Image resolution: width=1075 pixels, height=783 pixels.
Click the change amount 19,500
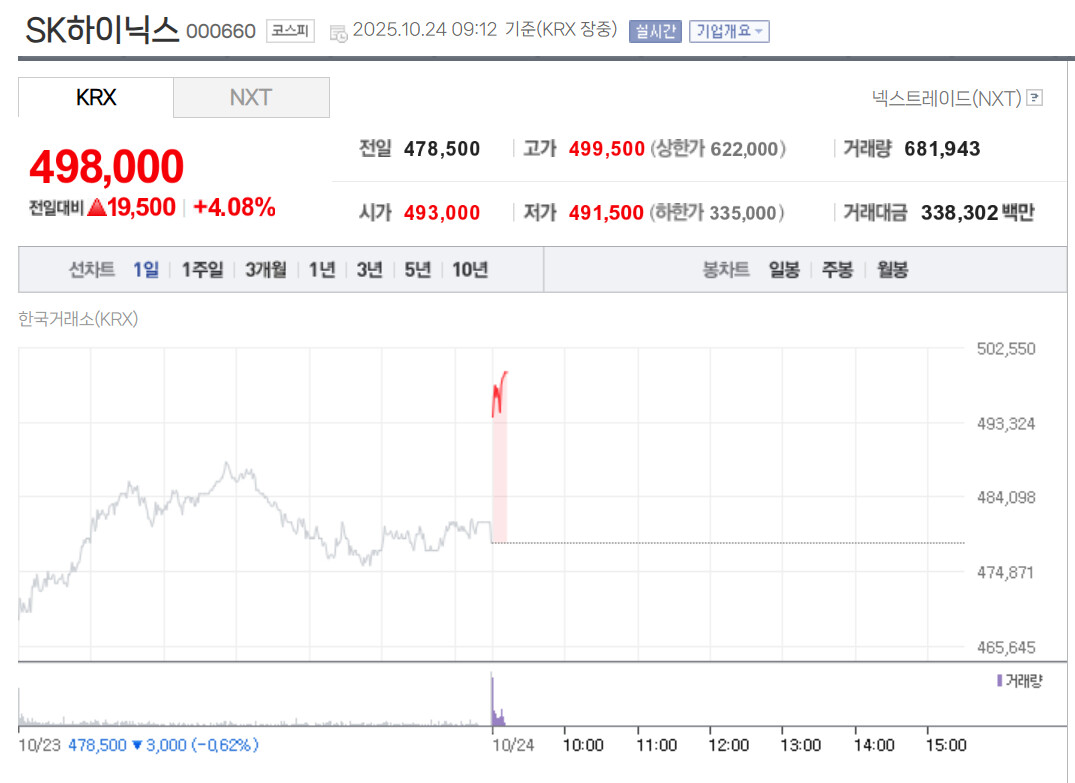tap(141, 207)
